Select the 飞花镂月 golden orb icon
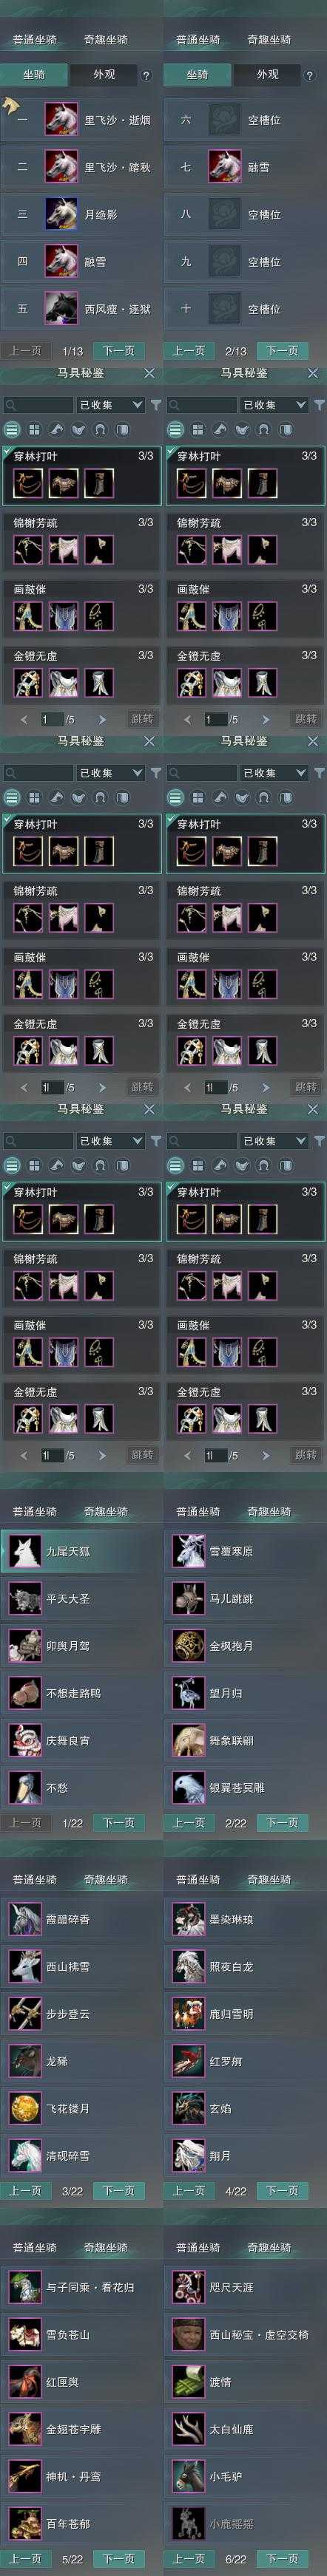This screenshot has height=2576, width=327. 24,2108
